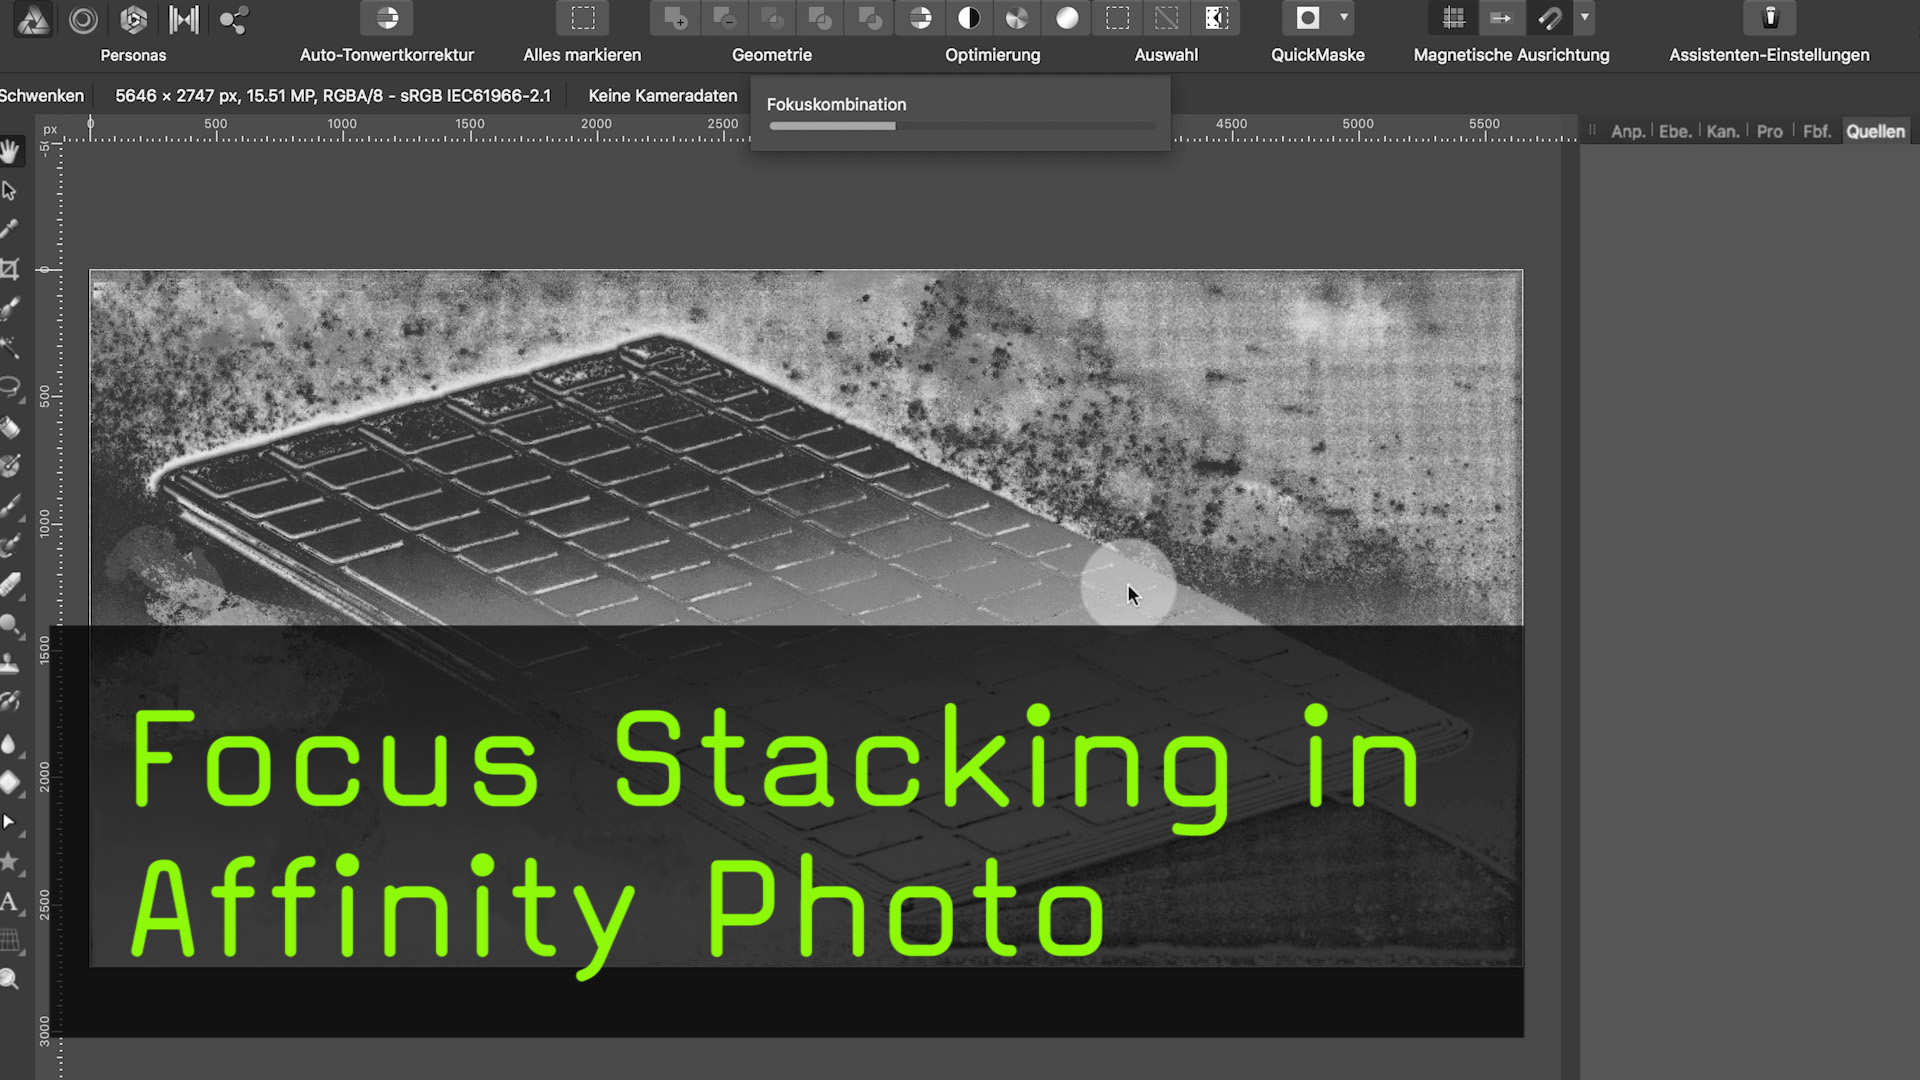The width and height of the screenshot is (1920, 1080).
Task: Select the Quellen panel tab
Action: [1876, 132]
